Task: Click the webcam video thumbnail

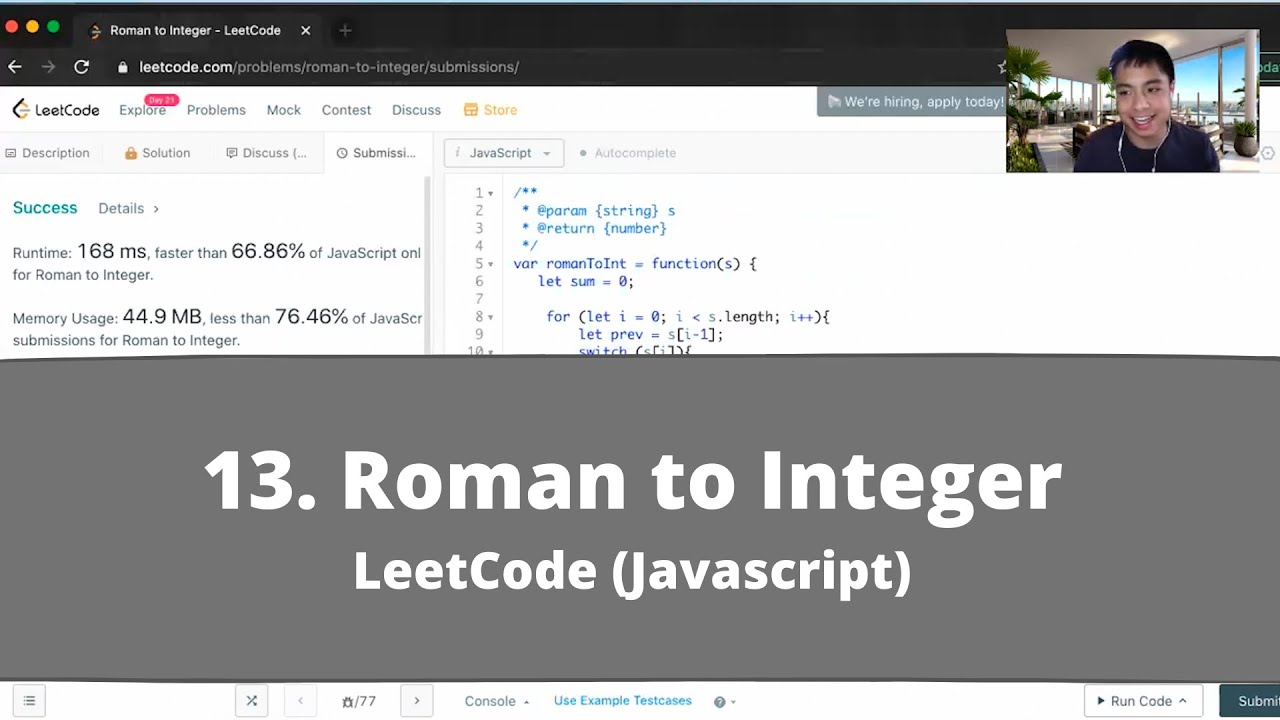Action: 1132,101
